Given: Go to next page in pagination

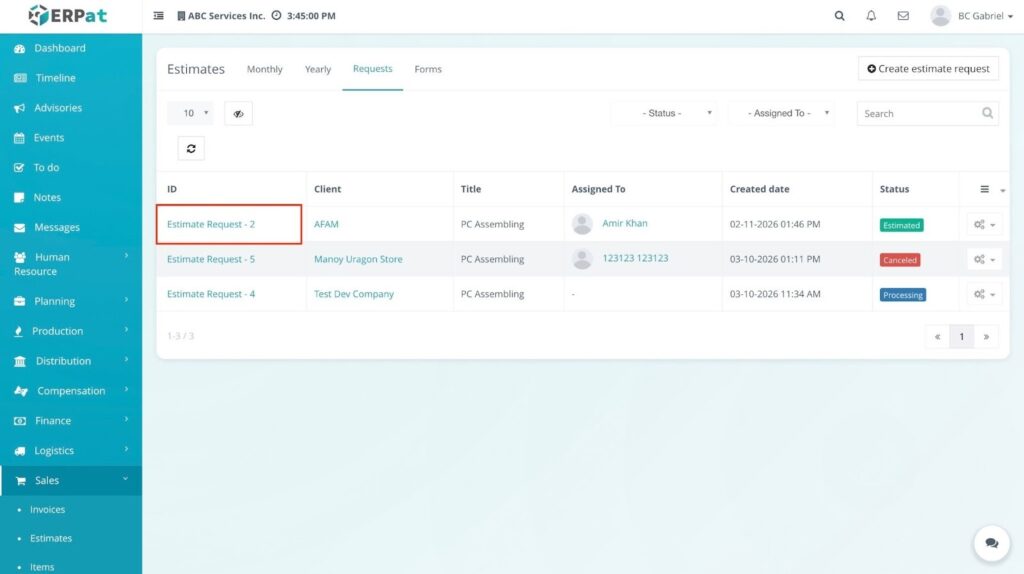Looking at the screenshot, I should 986,337.
